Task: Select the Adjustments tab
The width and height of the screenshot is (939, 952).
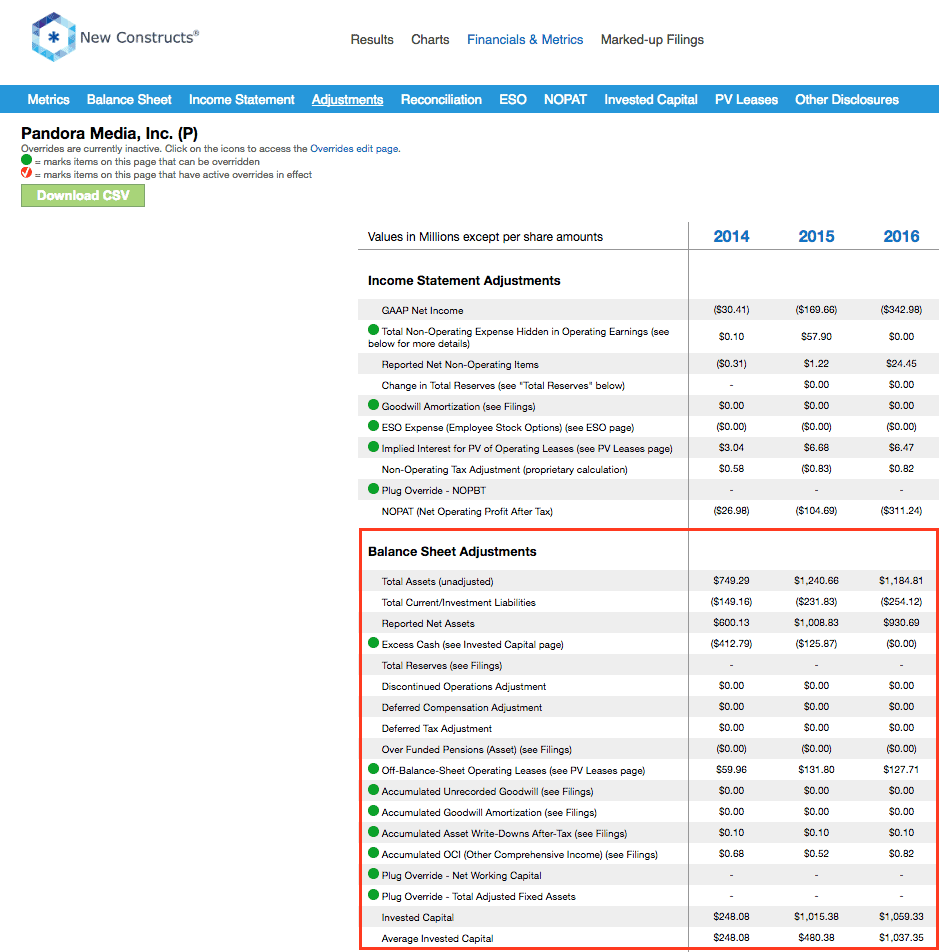Action: pos(348,100)
